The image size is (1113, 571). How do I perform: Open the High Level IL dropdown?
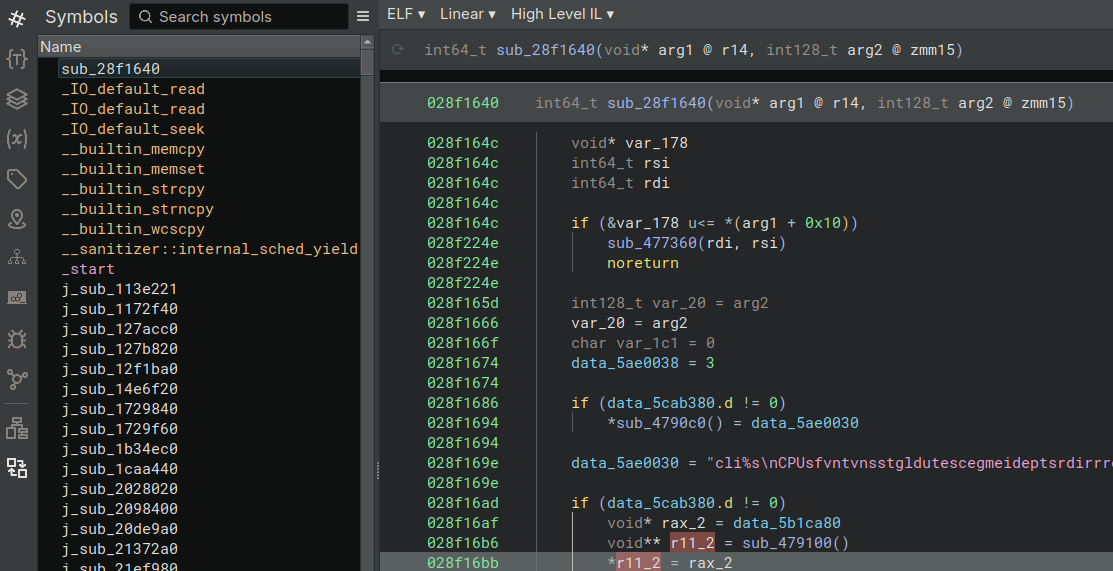562,14
